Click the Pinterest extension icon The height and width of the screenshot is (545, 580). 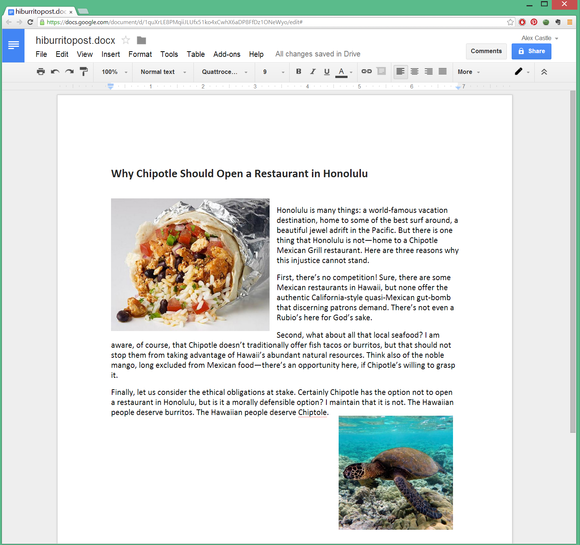(x=534, y=22)
